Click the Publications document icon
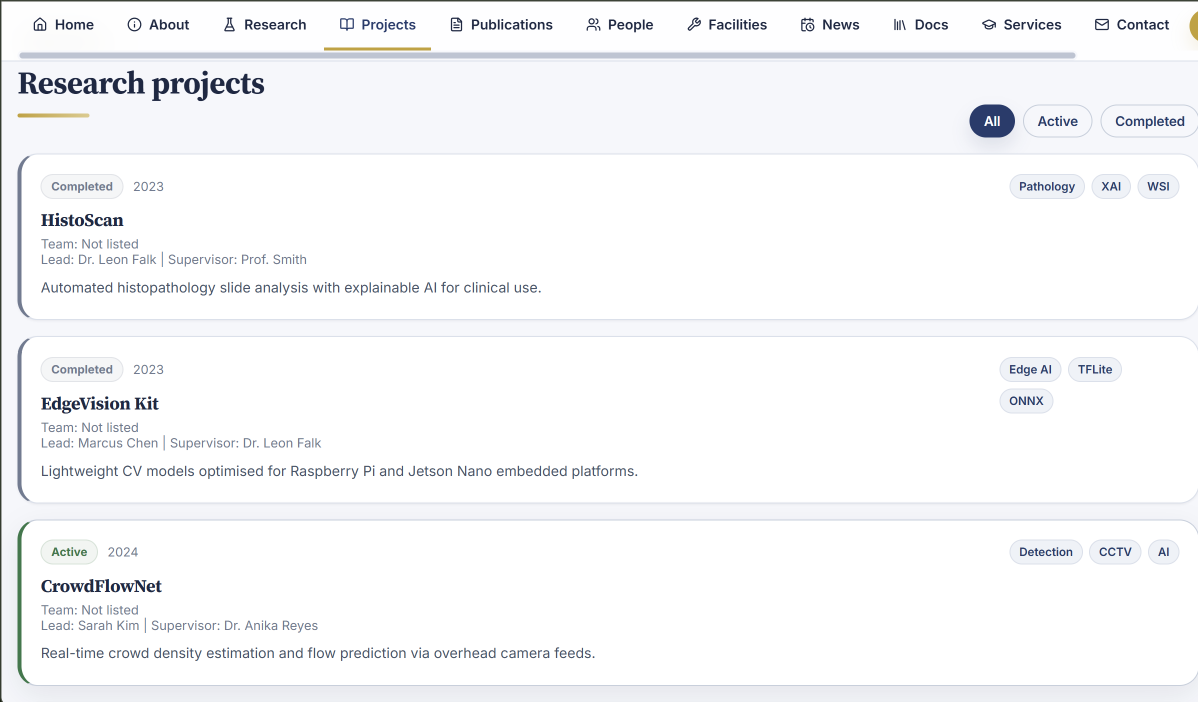This screenshot has height=702, width=1198. click(x=456, y=24)
